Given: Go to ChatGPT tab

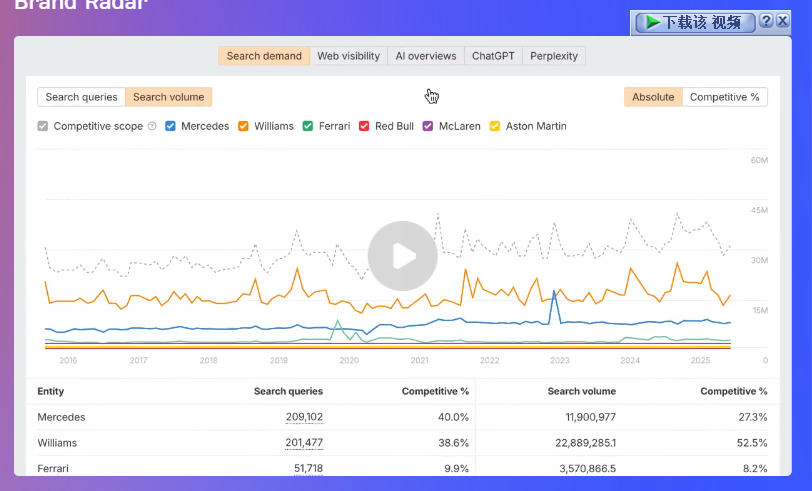Looking at the screenshot, I should pos(493,56).
